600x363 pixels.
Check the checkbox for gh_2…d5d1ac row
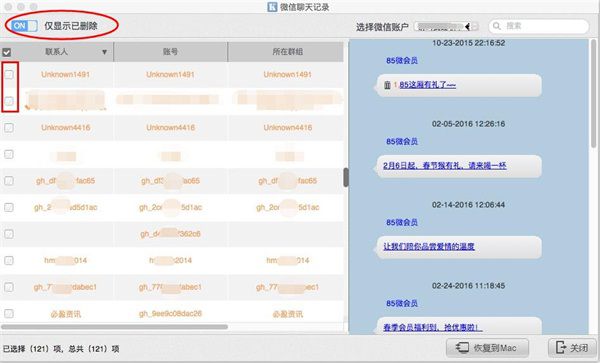9,207
